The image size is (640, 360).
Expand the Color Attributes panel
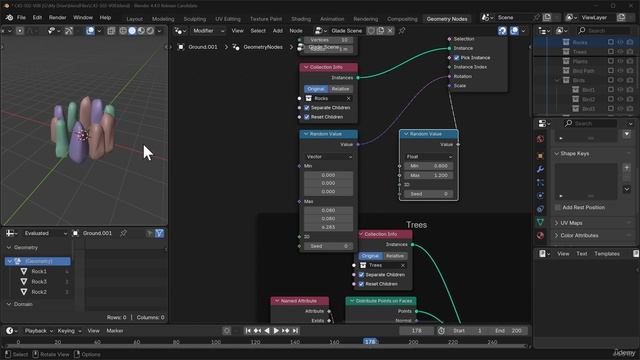[x=557, y=236]
